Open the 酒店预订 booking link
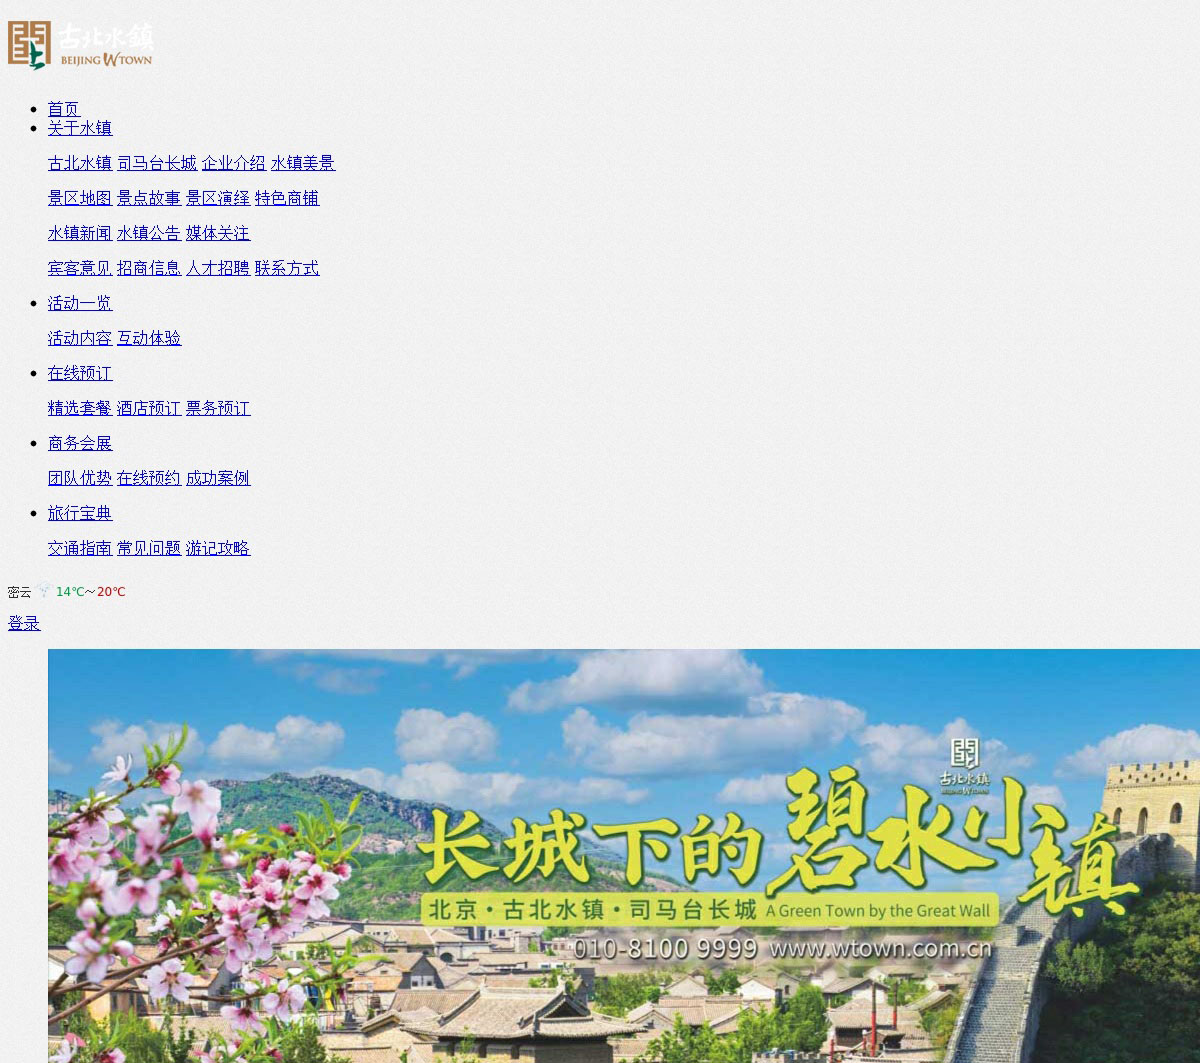Viewport: 1200px width, 1063px height. point(149,408)
